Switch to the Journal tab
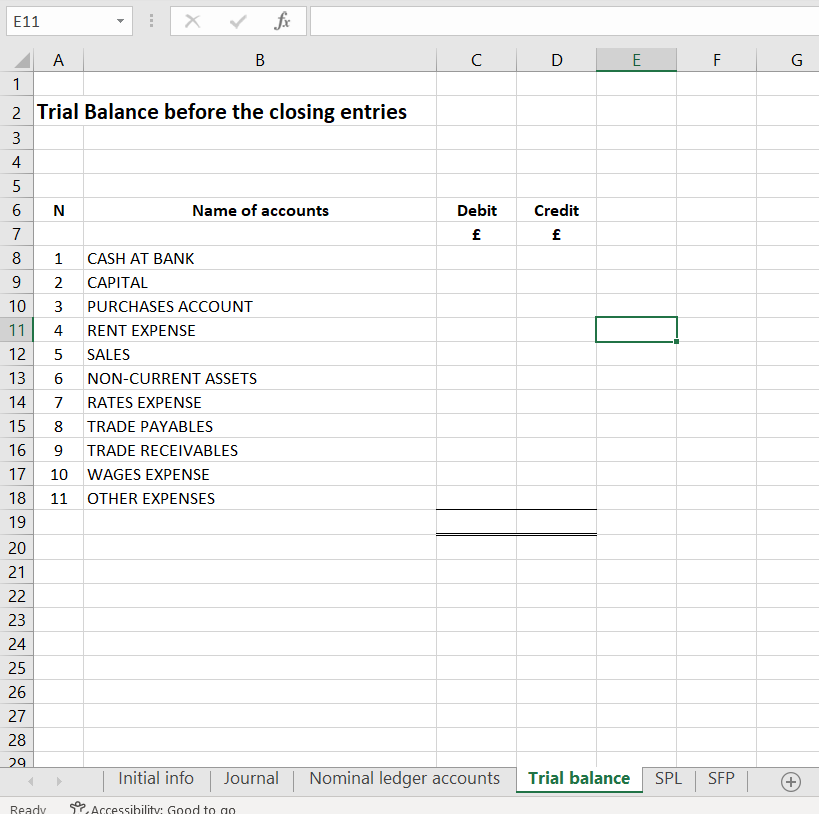 pos(251,778)
